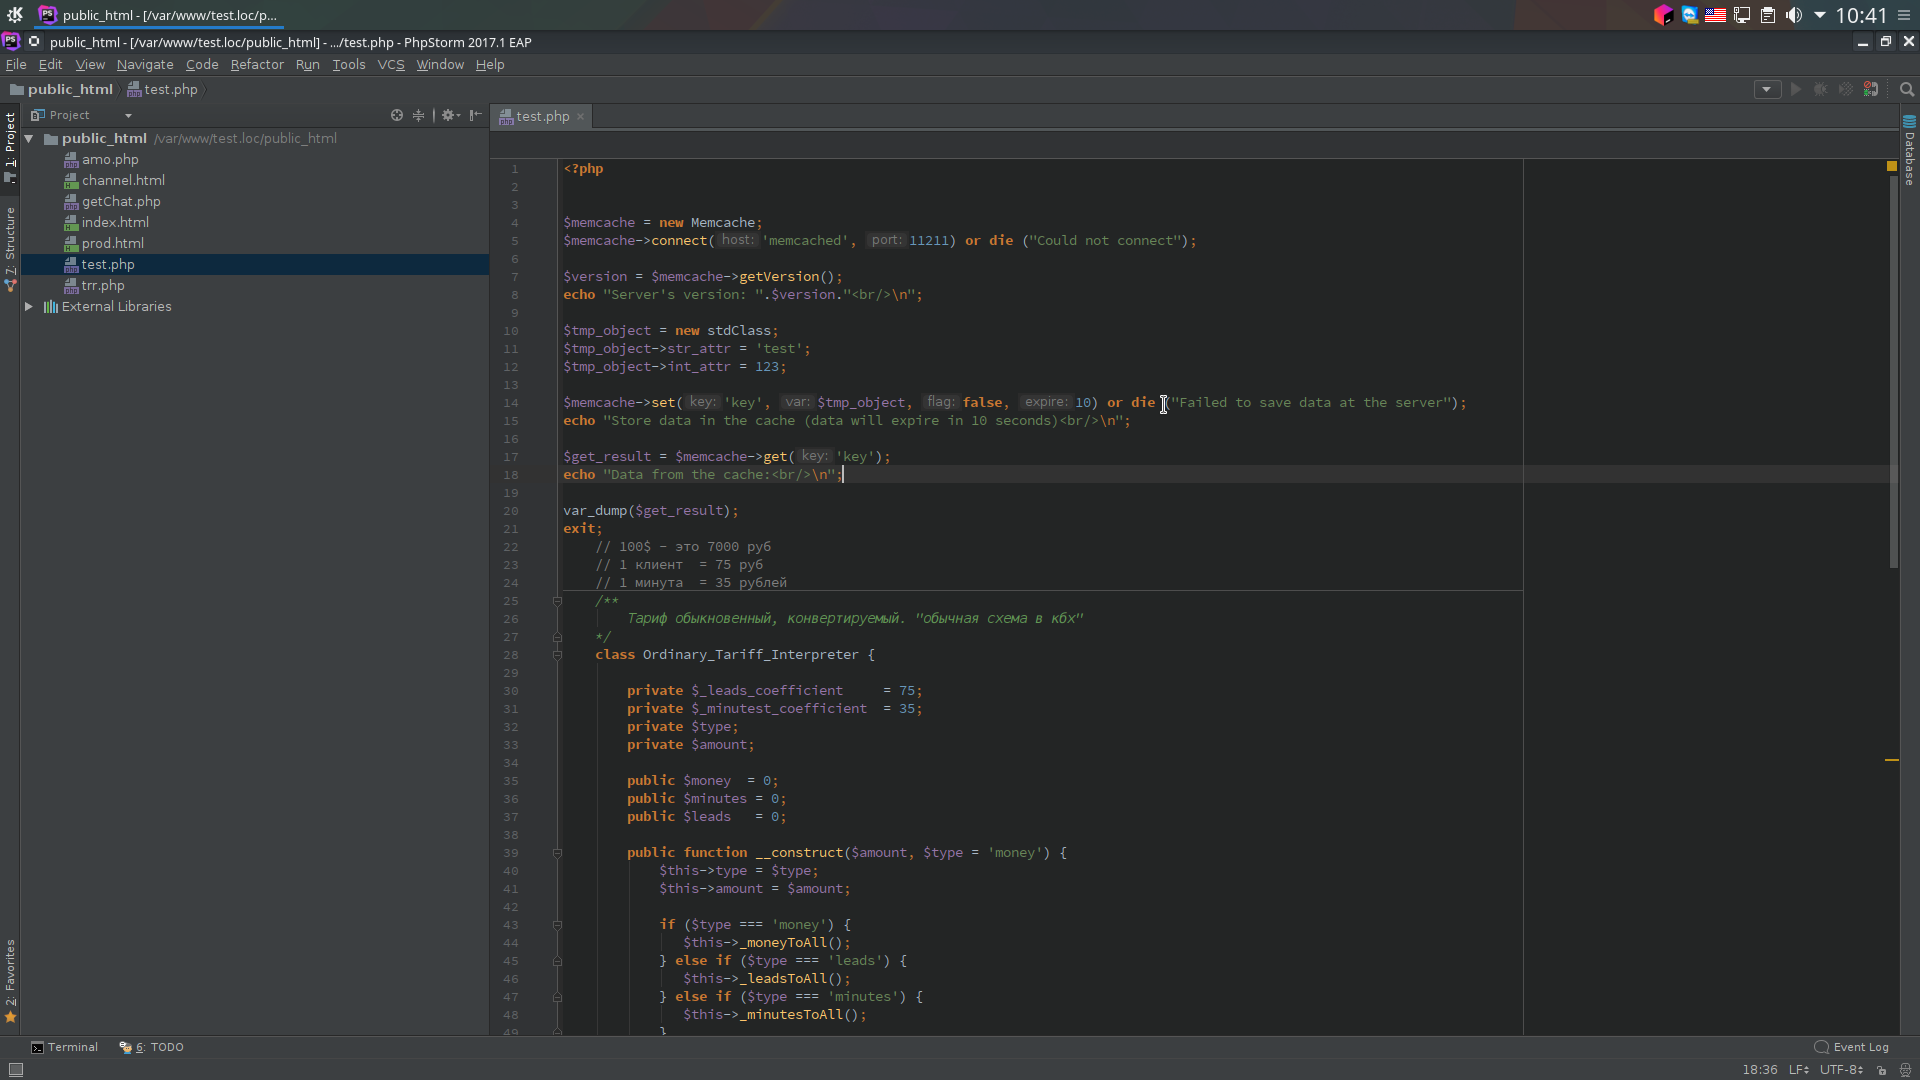The image size is (1920, 1080).
Task: Expand the External Libraries node
Action: (29, 307)
